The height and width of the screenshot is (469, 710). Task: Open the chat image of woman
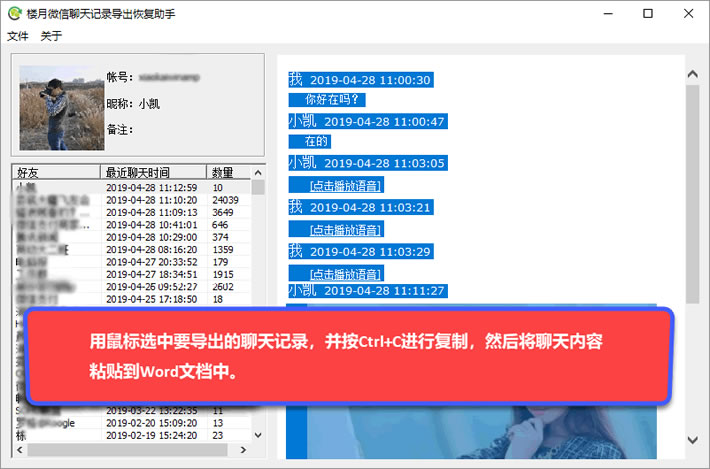(x=481, y=432)
